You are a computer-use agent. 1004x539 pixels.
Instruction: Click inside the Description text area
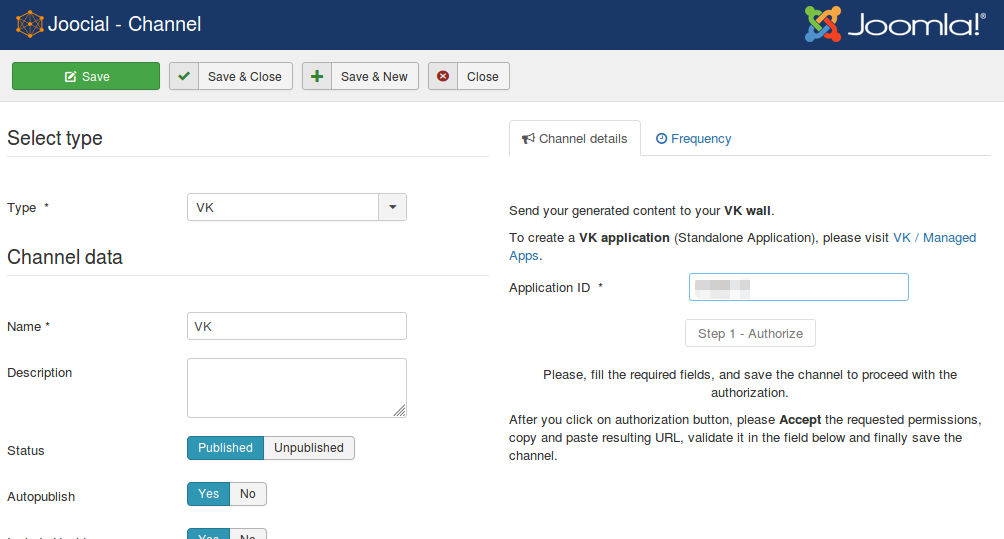coord(296,388)
